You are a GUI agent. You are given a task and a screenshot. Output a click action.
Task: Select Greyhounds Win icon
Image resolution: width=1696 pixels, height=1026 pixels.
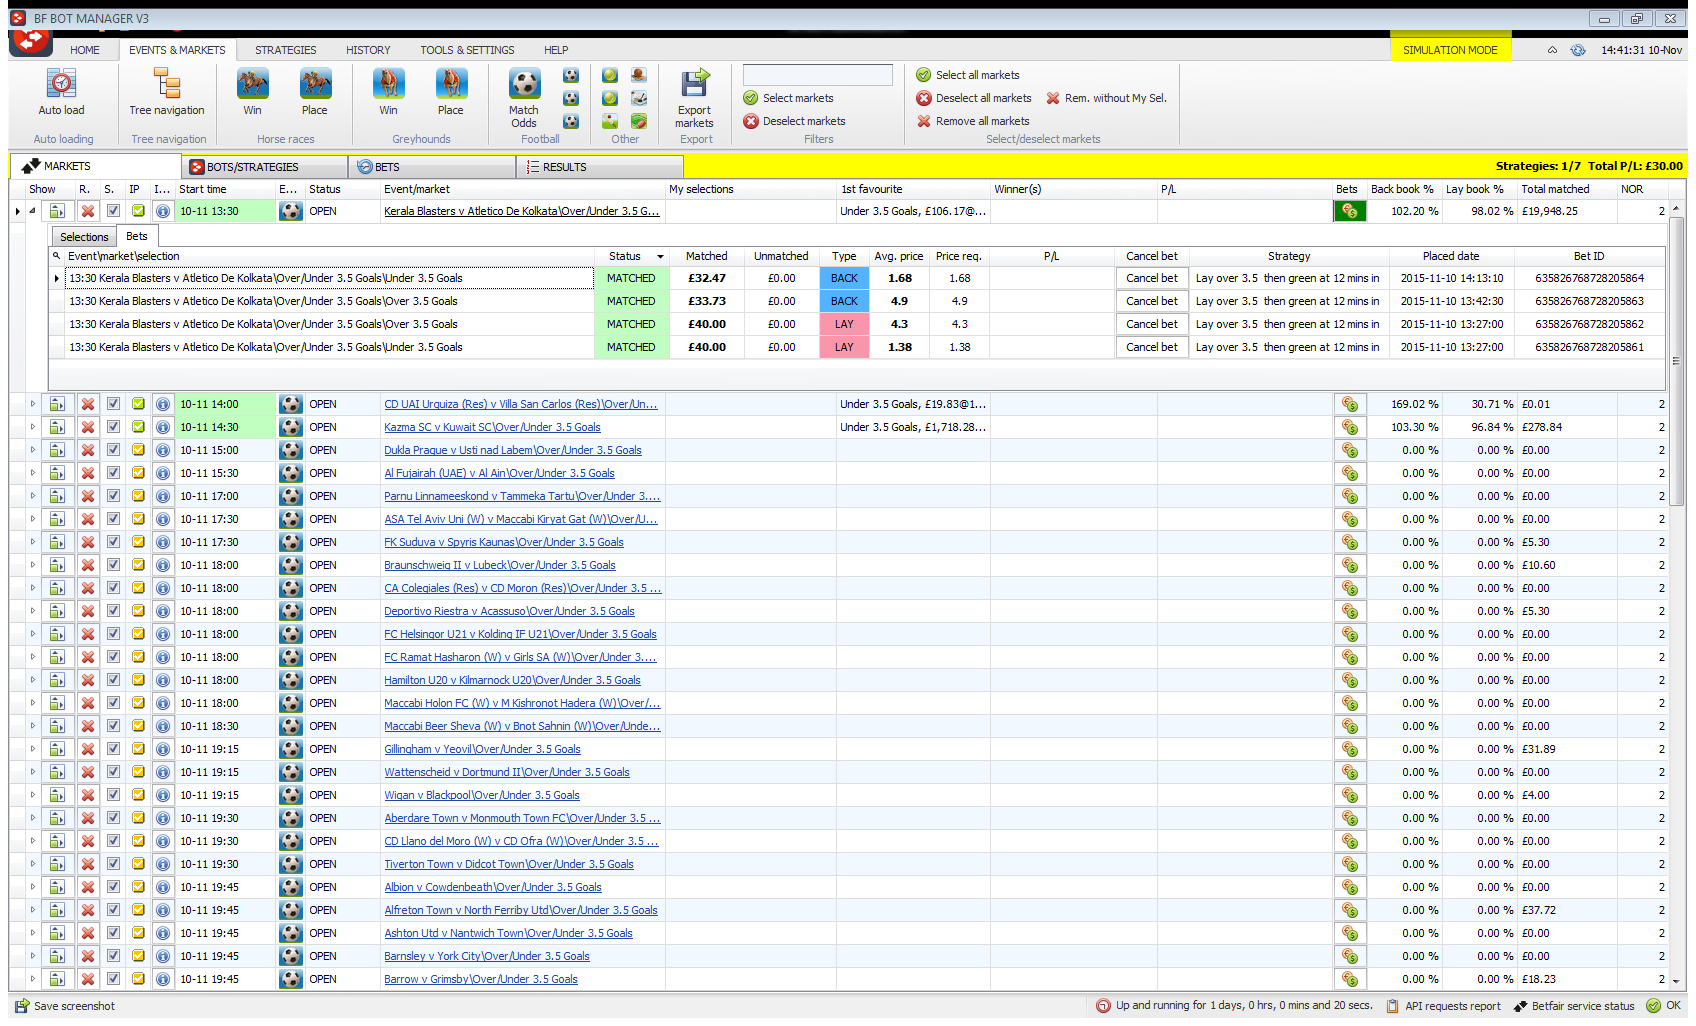pyautogui.click(x=388, y=84)
